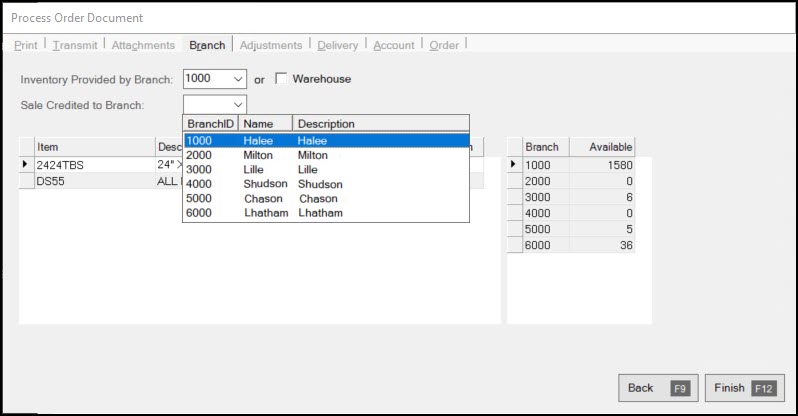Select branch 4000 Shudson option

click(325, 184)
